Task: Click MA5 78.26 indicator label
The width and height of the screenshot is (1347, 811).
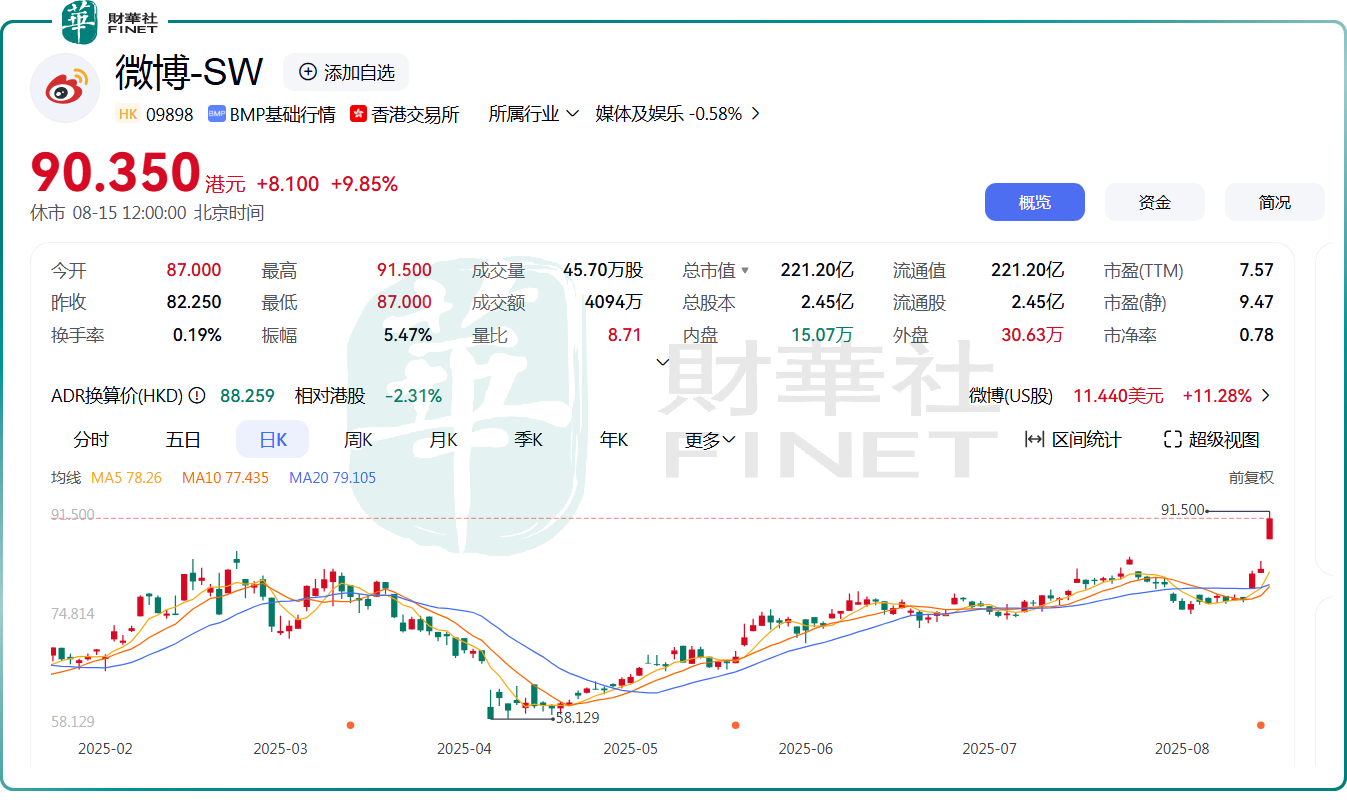Action: point(126,478)
